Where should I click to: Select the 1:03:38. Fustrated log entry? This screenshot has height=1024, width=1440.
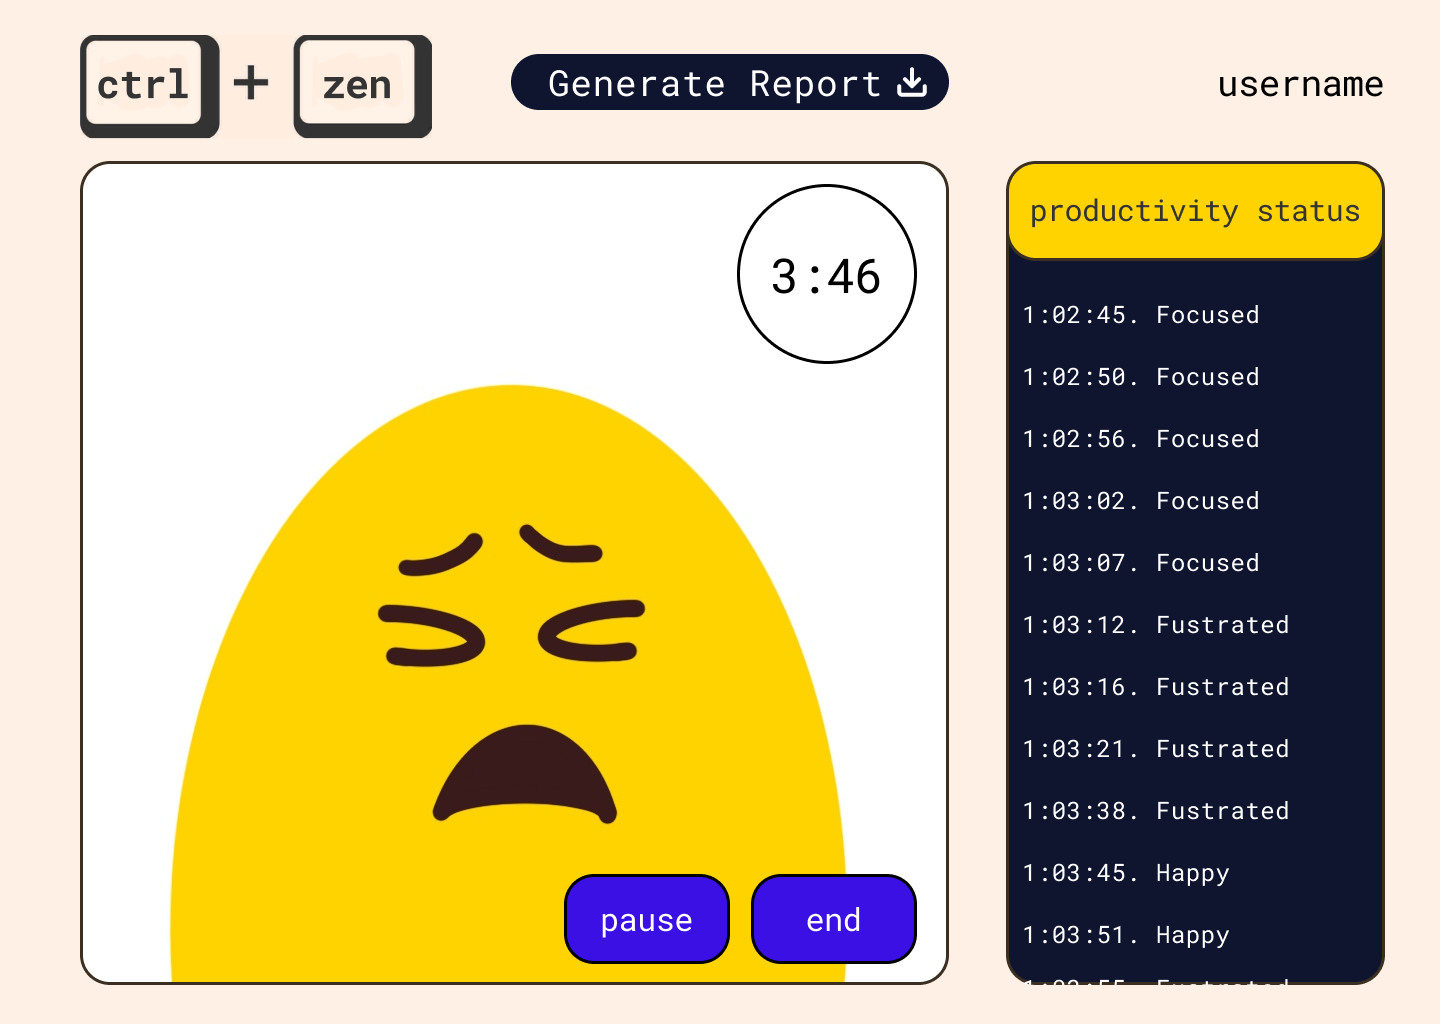point(1156,811)
